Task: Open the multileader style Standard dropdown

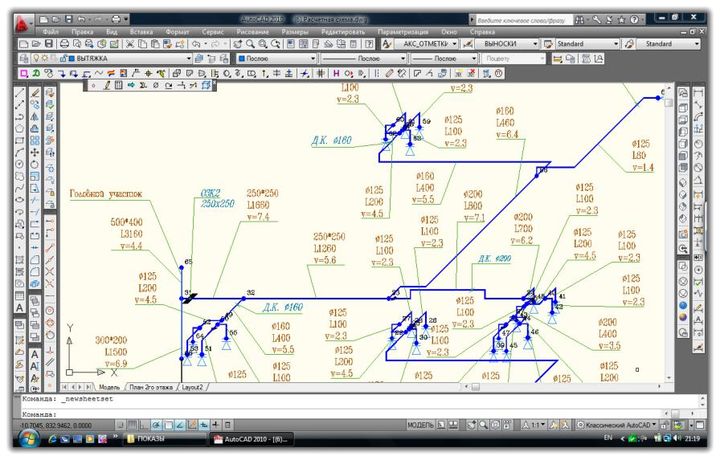Action: click(697, 44)
